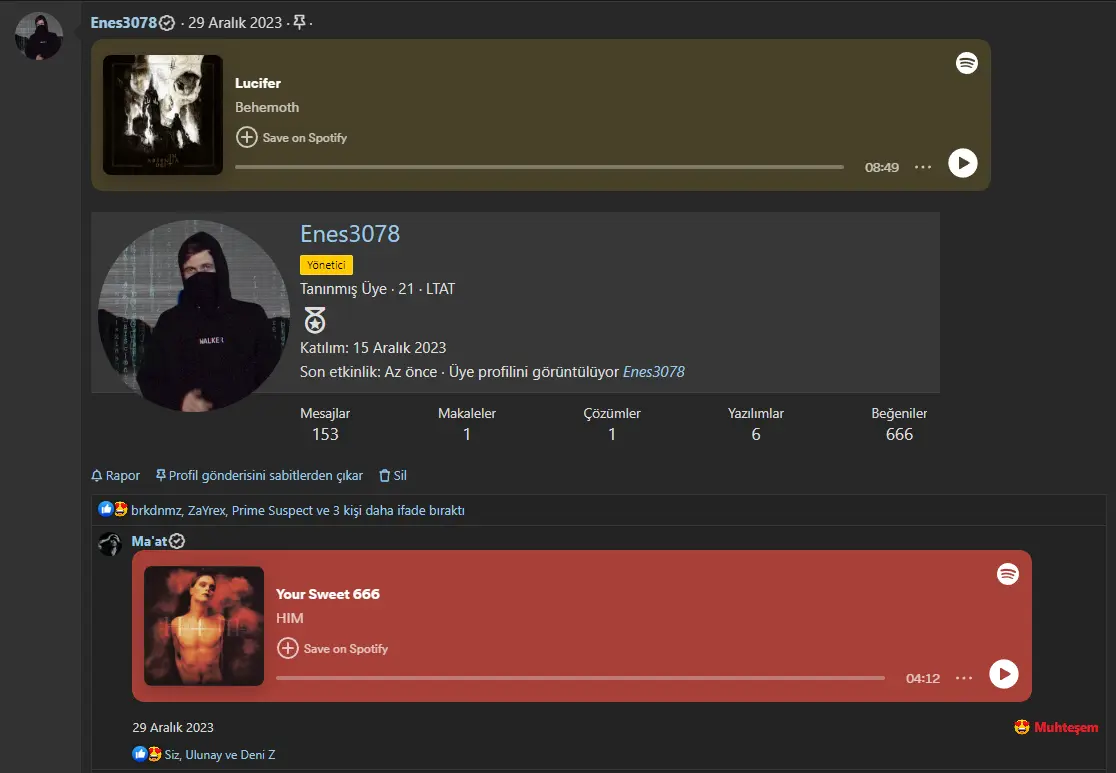
Task: Open Your Sweet 666 album cover
Action: pos(204,626)
